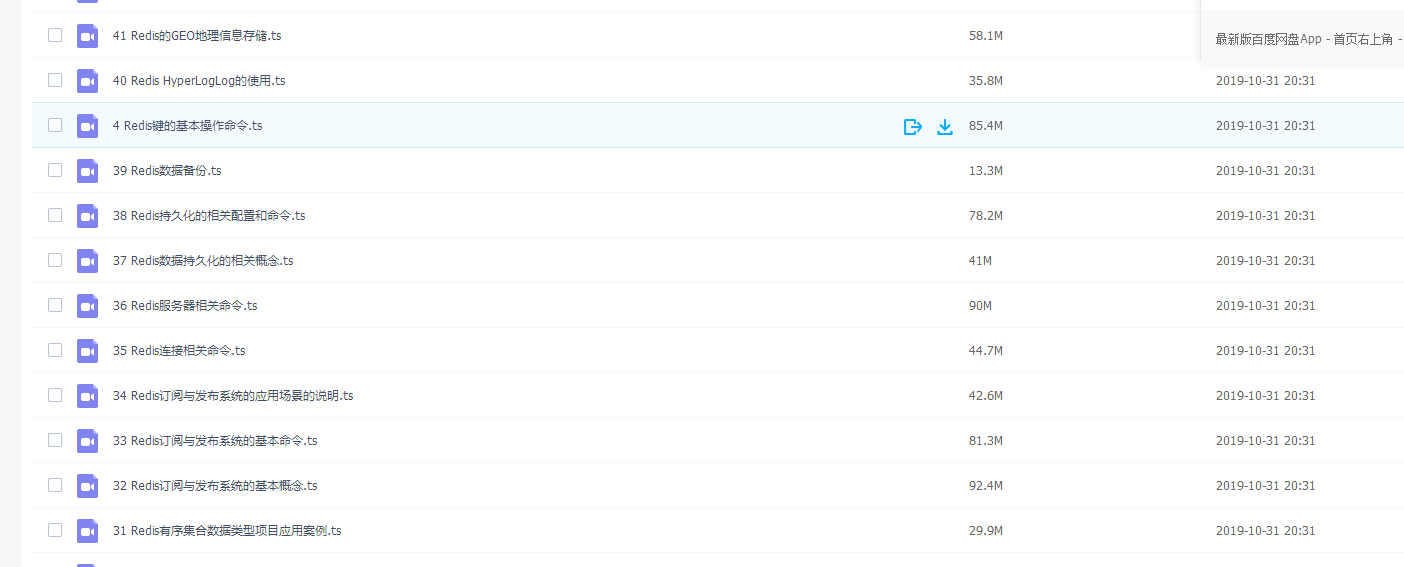Open file 36 Redis服务器相关命令.ts

coord(185,306)
